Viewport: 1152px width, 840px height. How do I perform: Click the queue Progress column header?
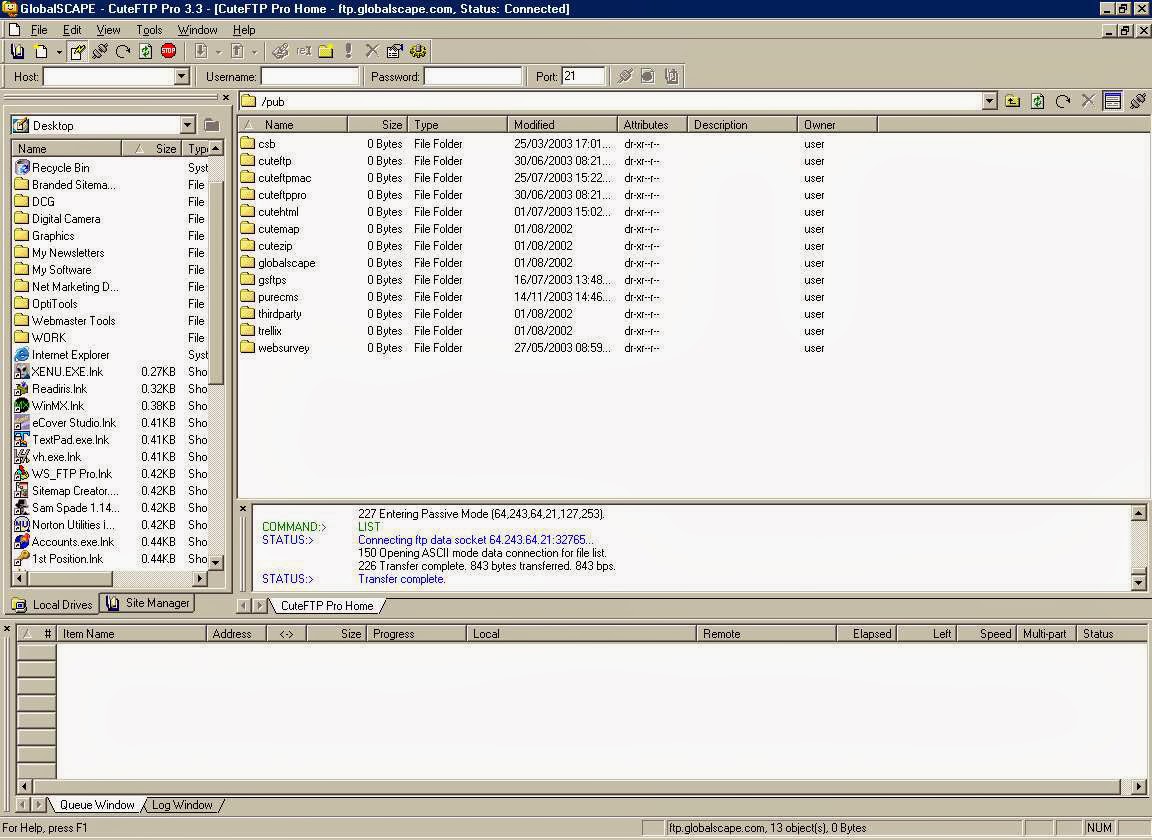[416, 634]
